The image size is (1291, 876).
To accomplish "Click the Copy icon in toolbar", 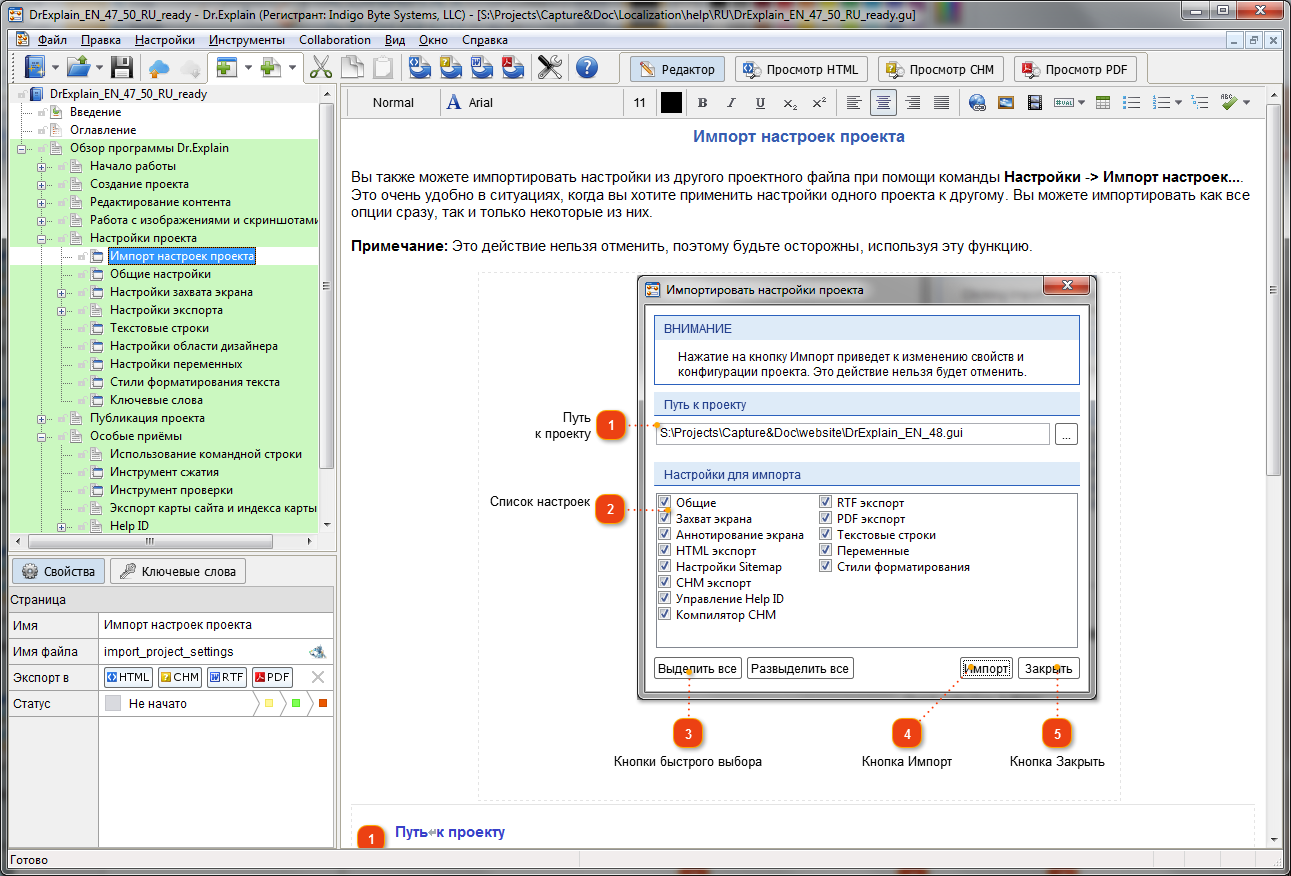I will [x=352, y=68].
